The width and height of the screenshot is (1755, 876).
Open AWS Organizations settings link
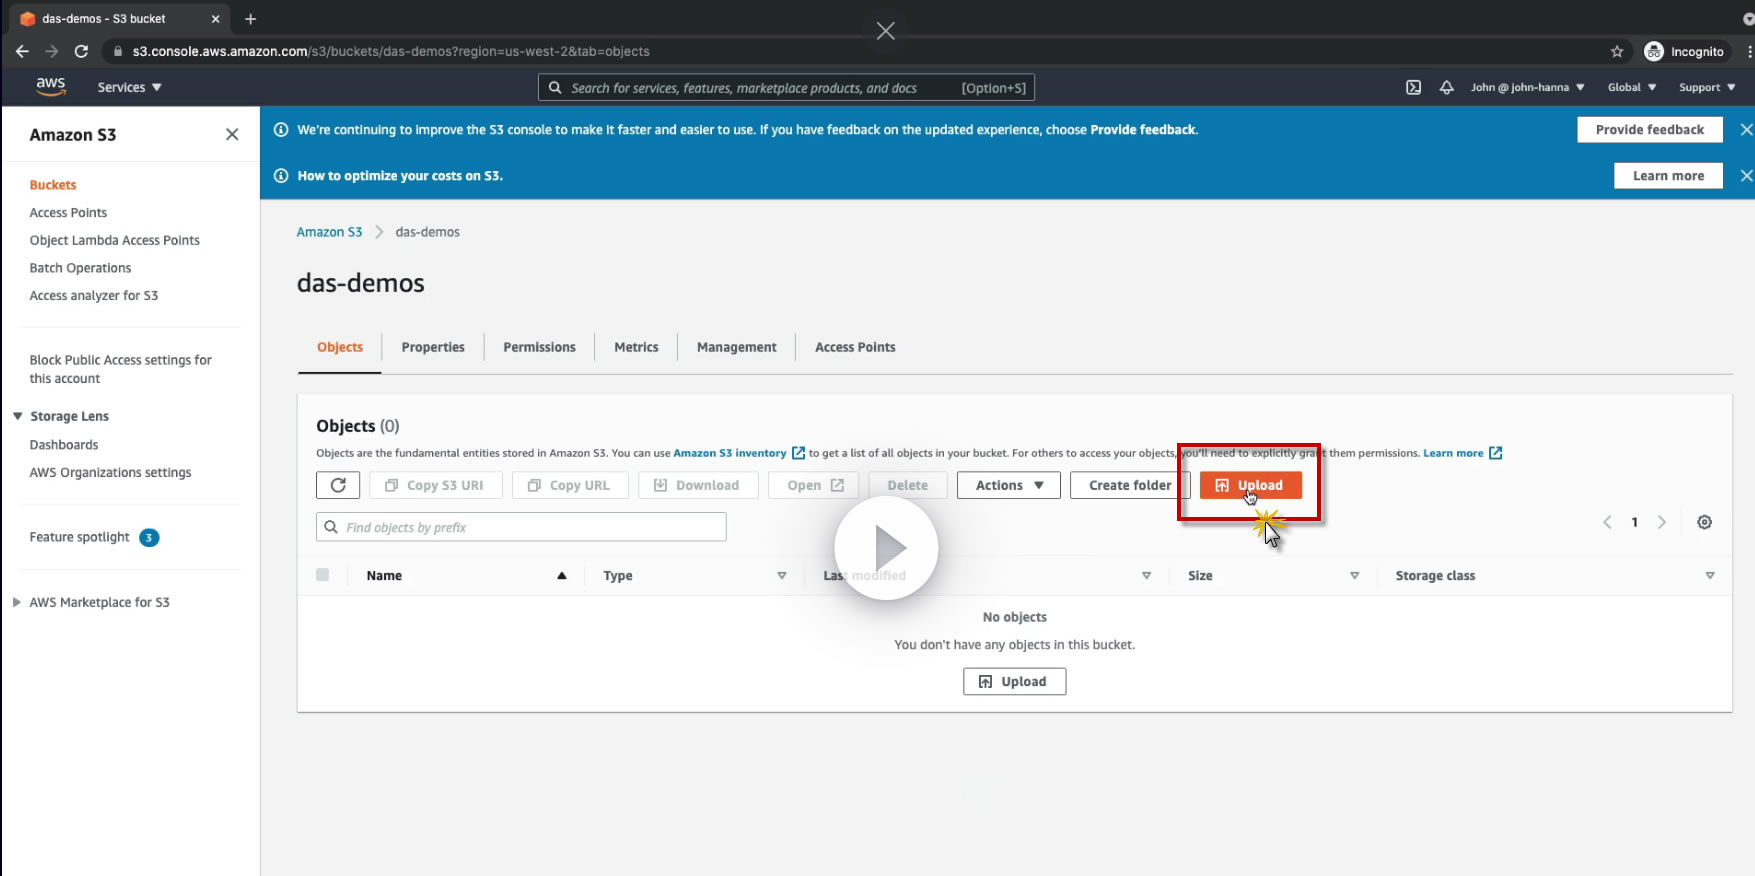[110, 473]
